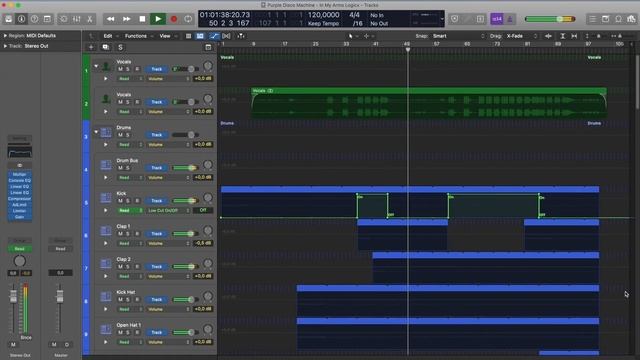Click the Horizontal Auto Zoom icon
Screen dimensions: 640x360
tap(574, 36)
